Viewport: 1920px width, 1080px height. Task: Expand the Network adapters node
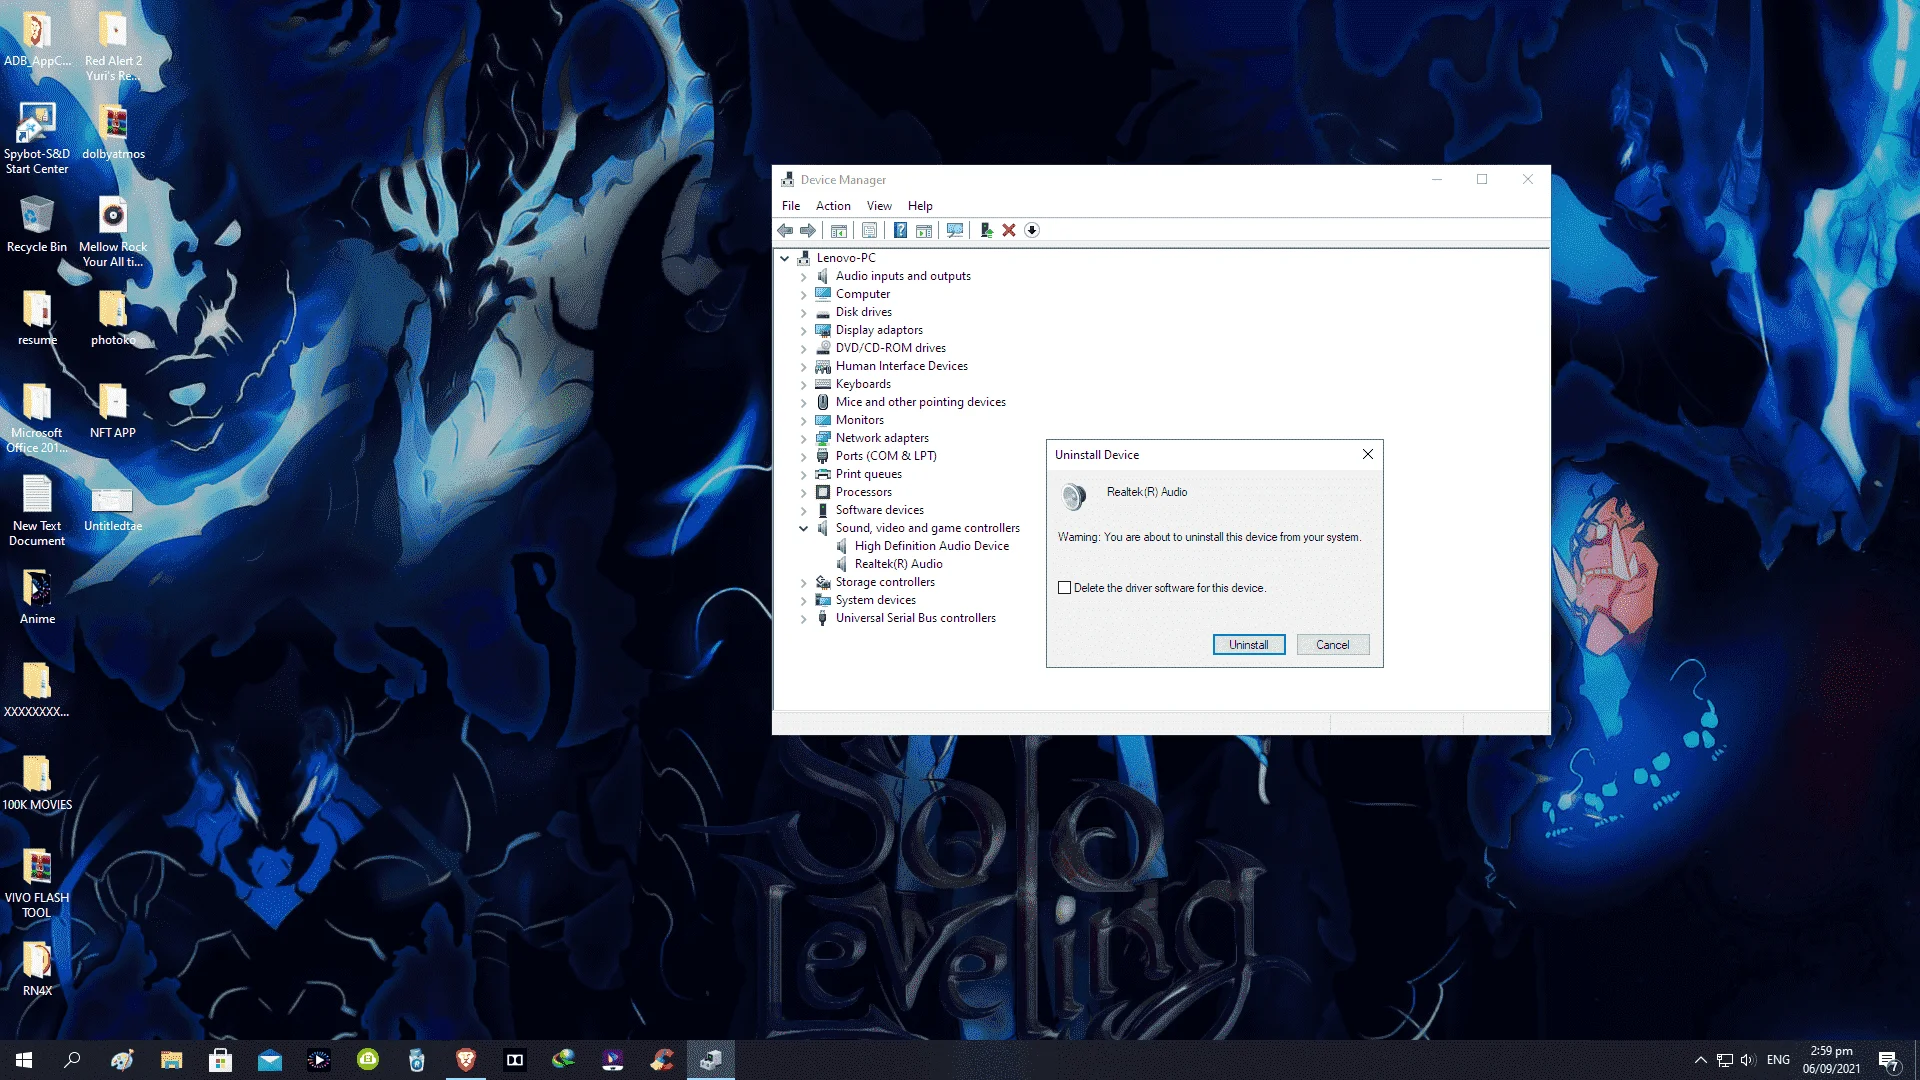click(803, 439)
